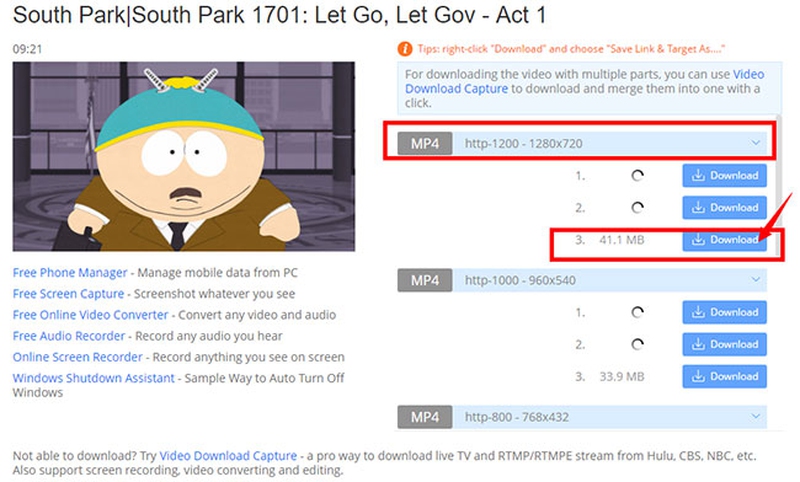Download part 2 of 960x540 video
Screen dimensions: 800x482
click(724, 344)
